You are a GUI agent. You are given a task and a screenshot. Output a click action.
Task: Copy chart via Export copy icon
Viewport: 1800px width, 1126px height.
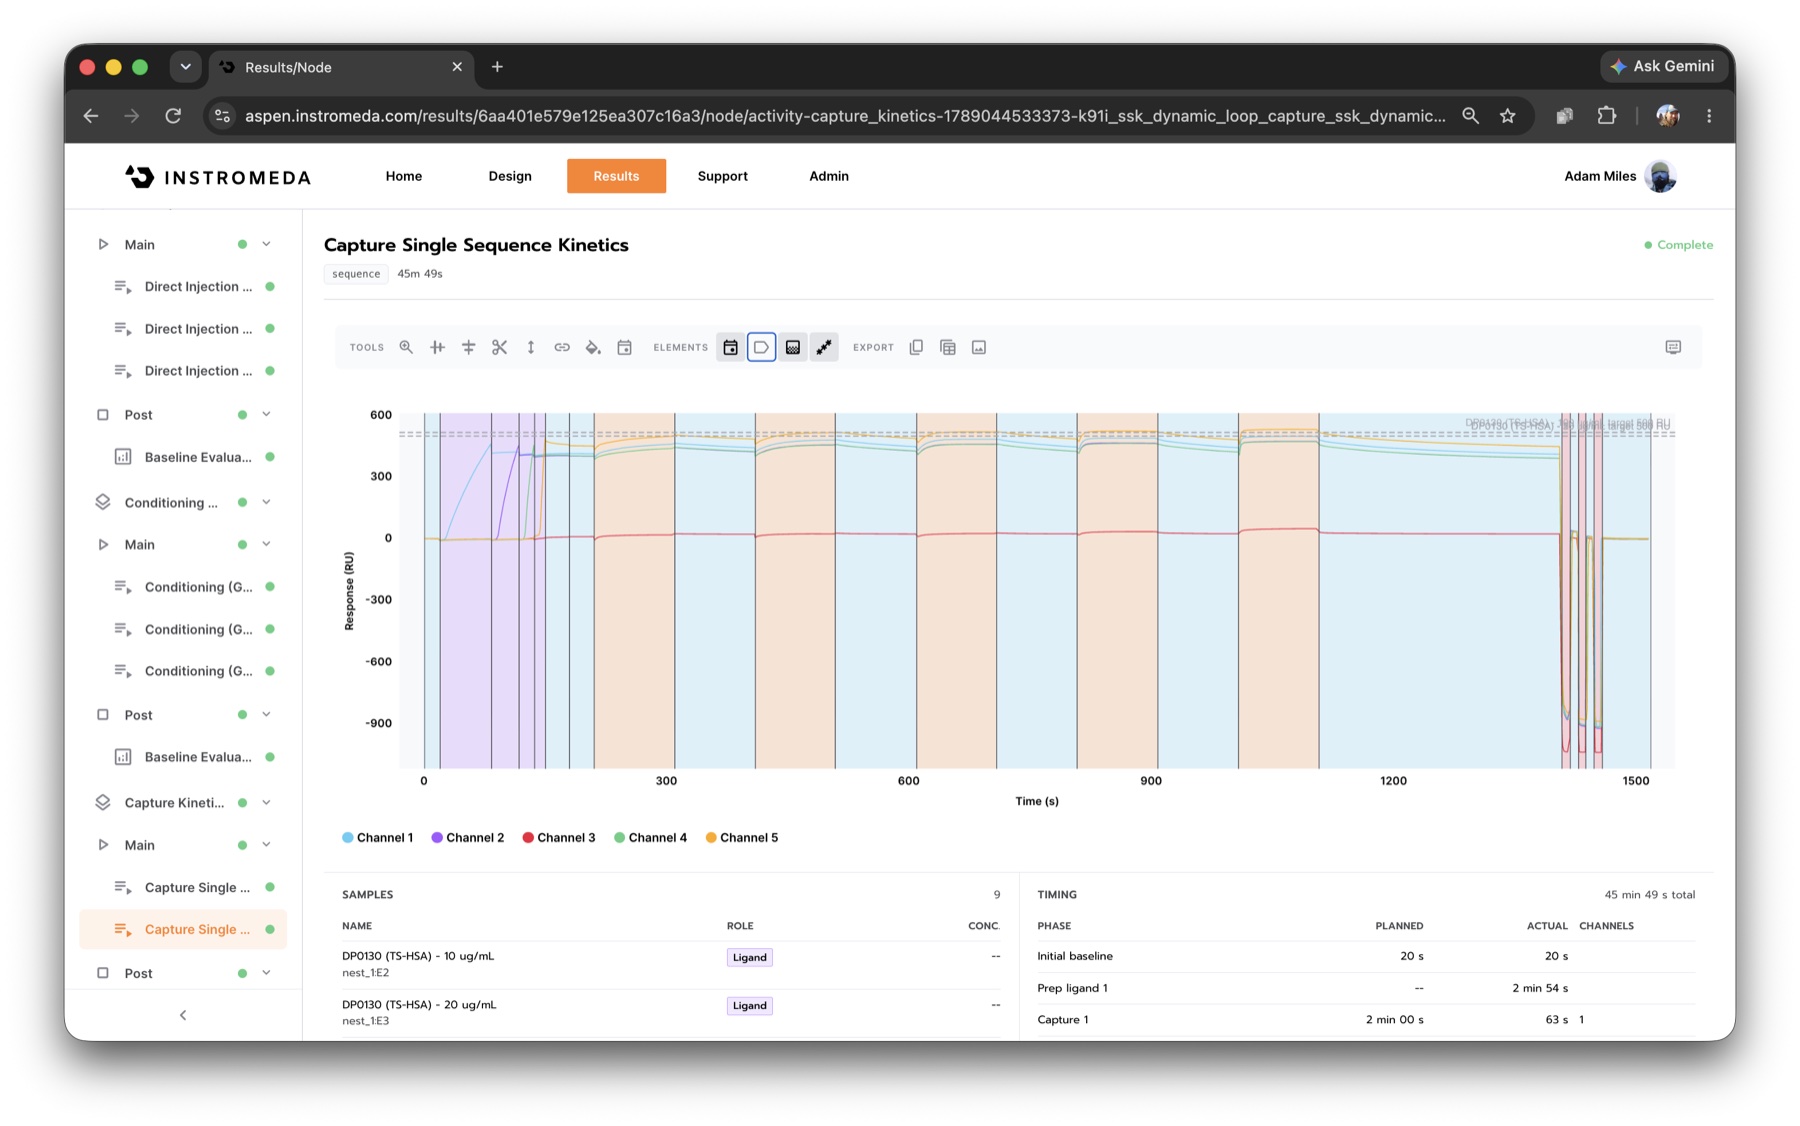[x=916, y=347]
